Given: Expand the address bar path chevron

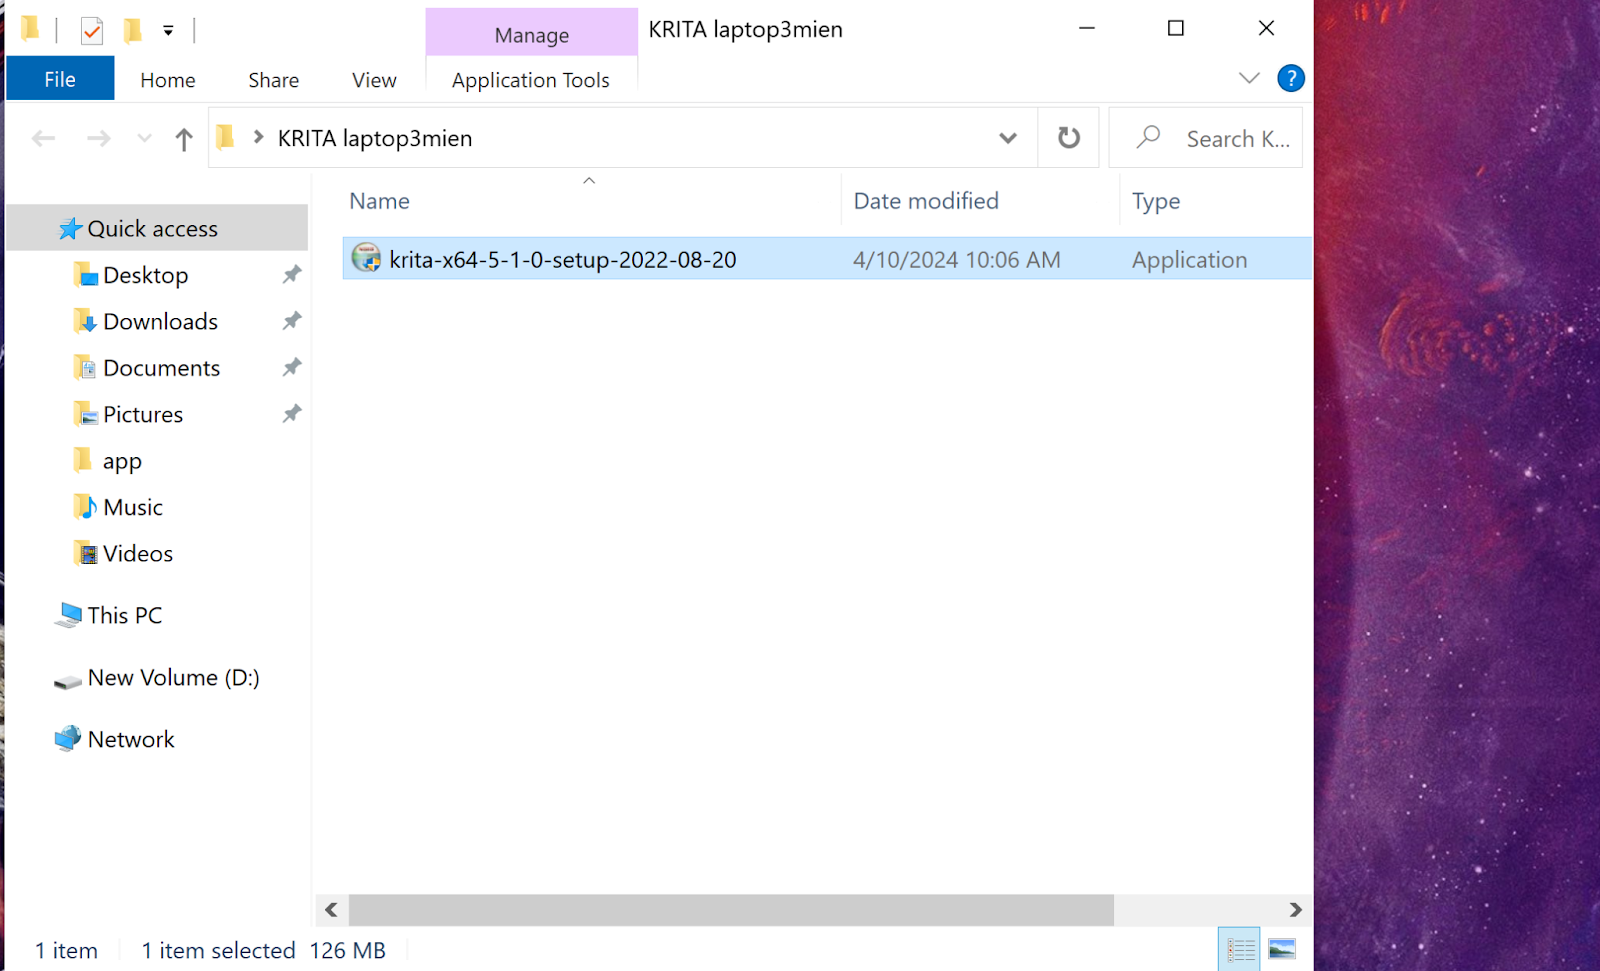Looking at the screenshot, I should pos(258,137).
